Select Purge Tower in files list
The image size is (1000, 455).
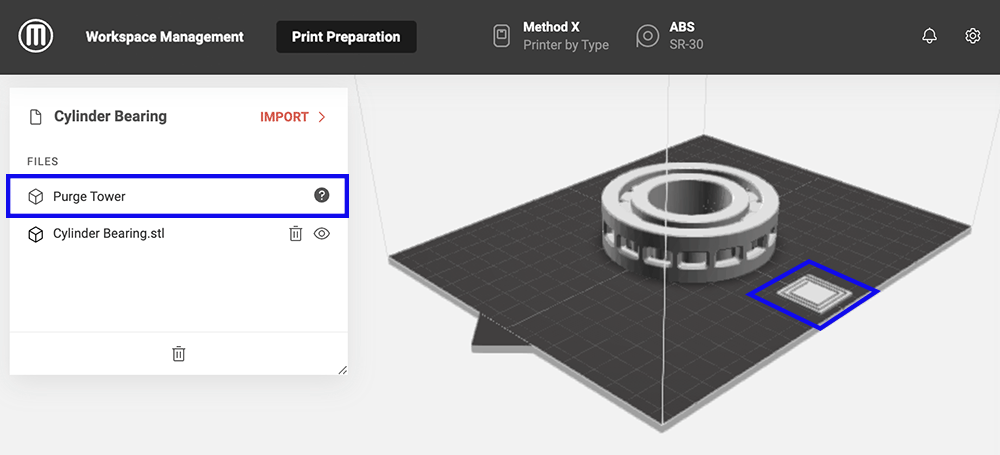[90, 197]
